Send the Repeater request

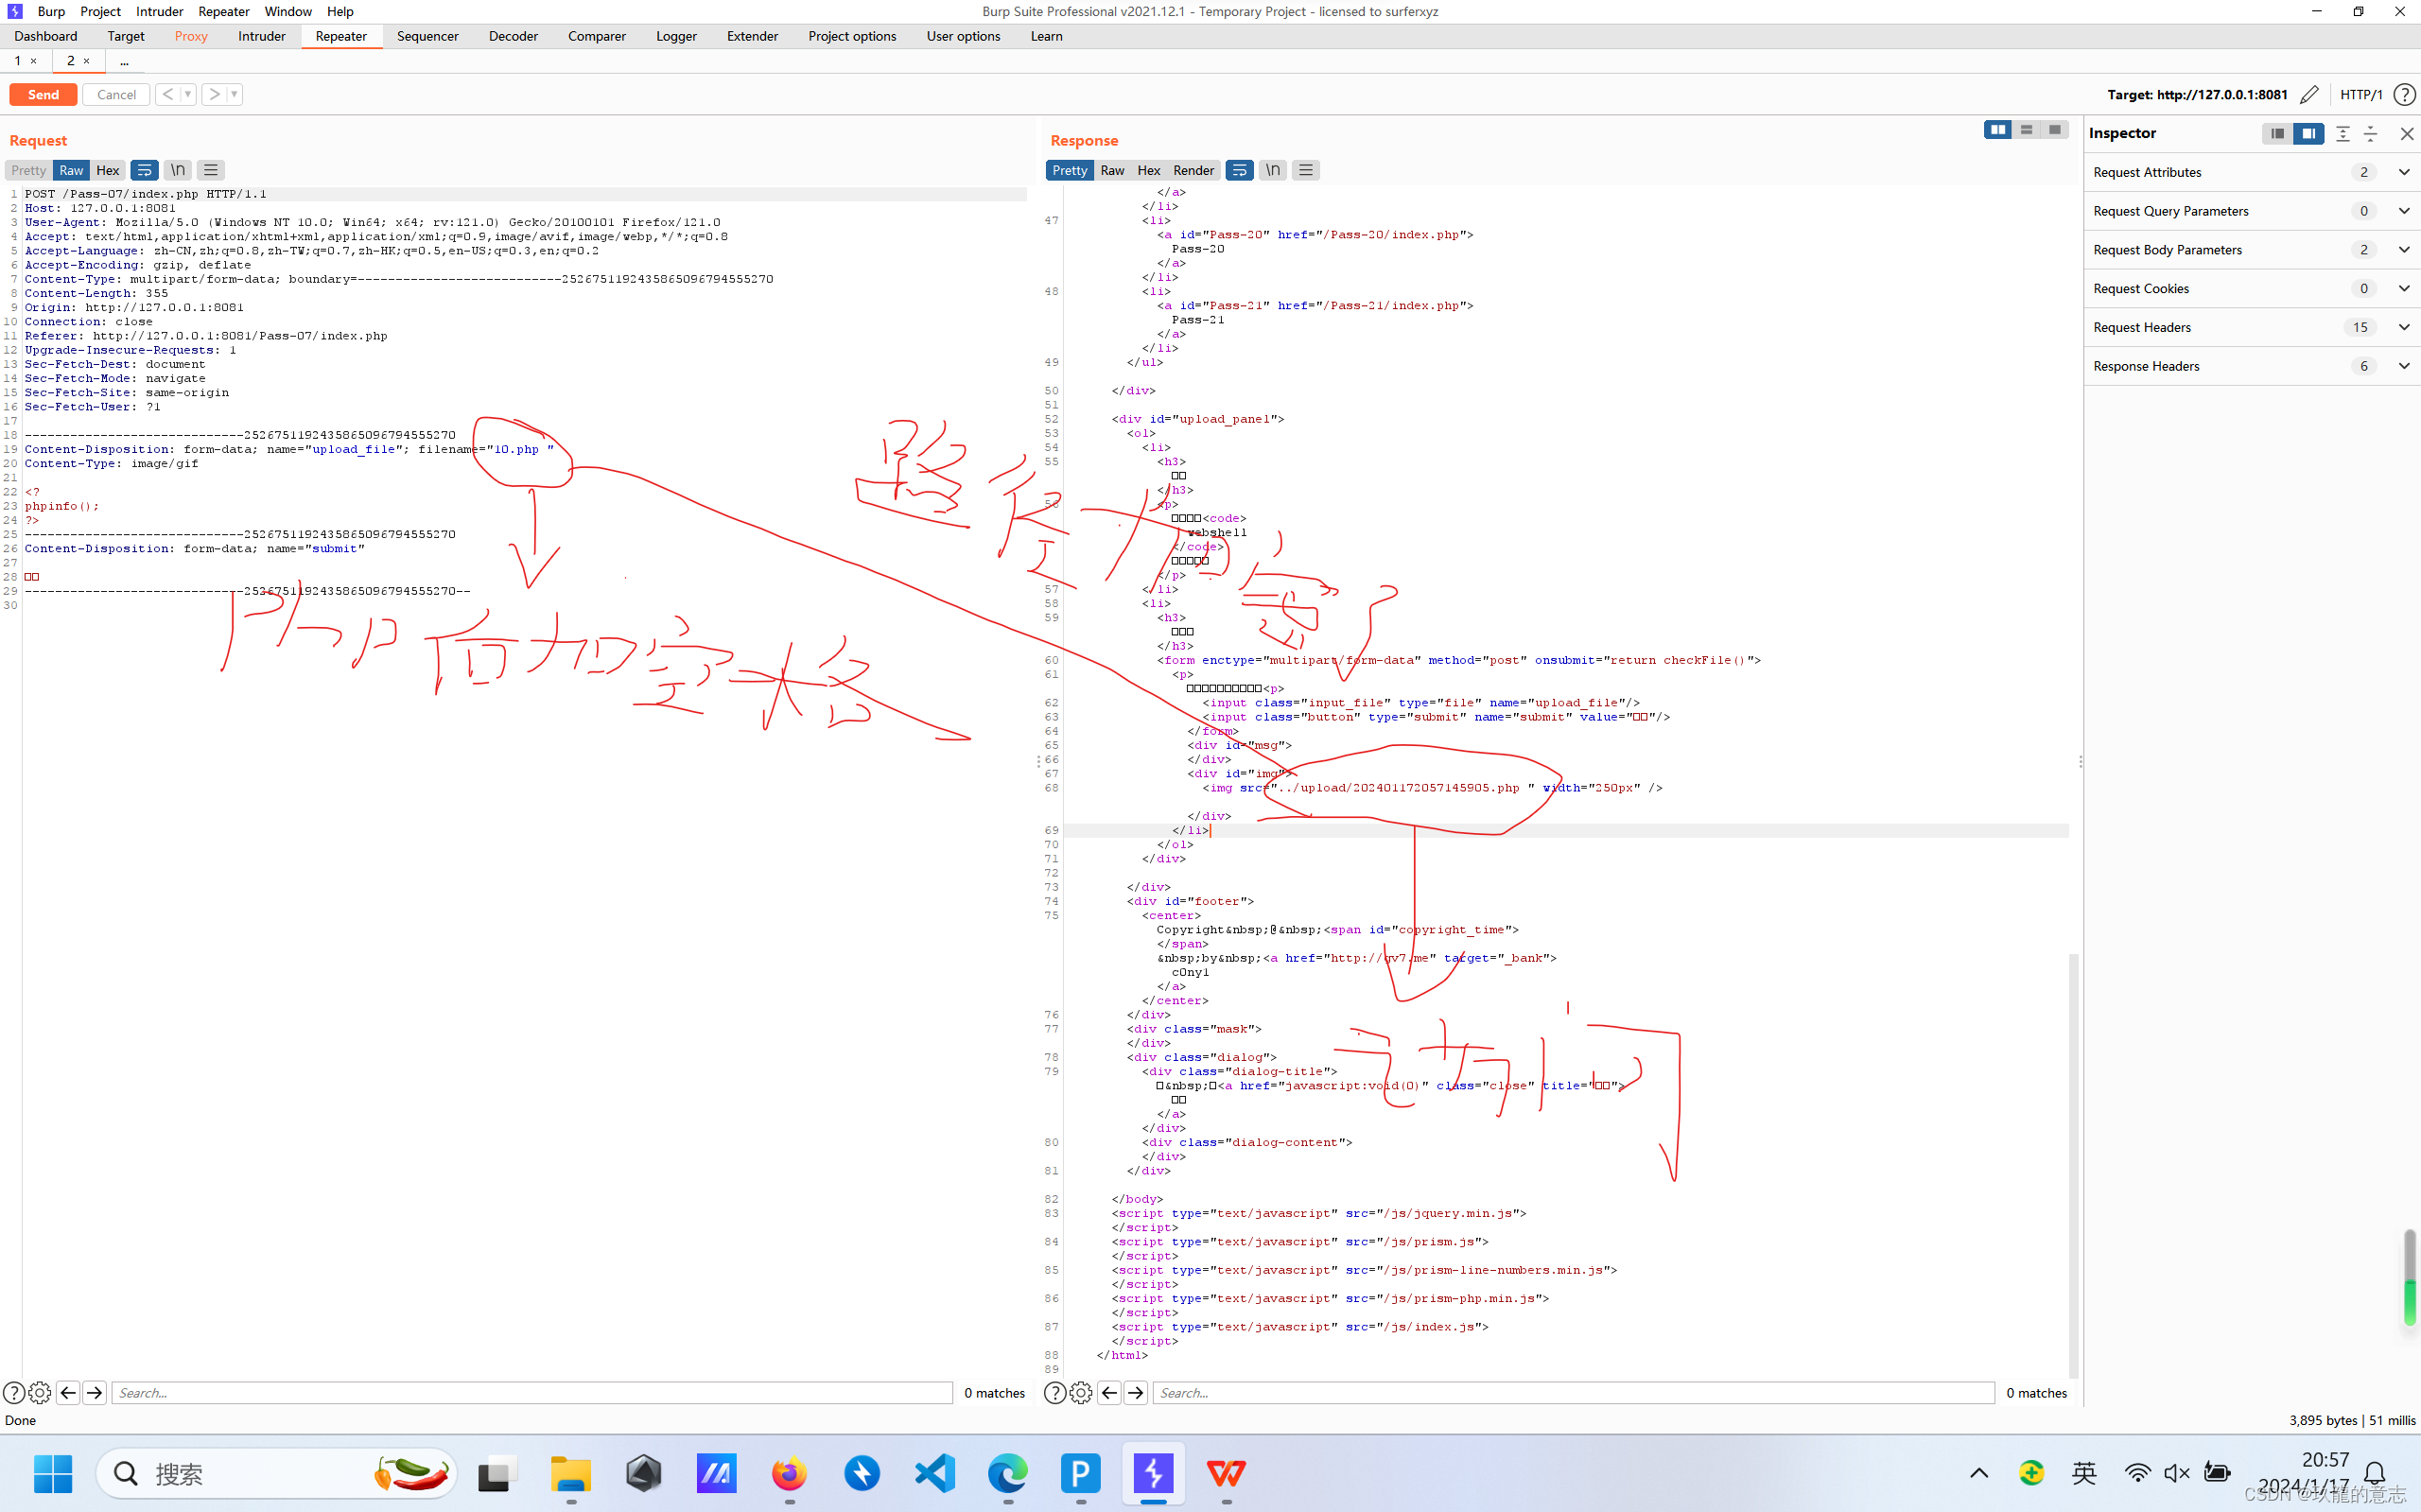click(x=43, y=94)
